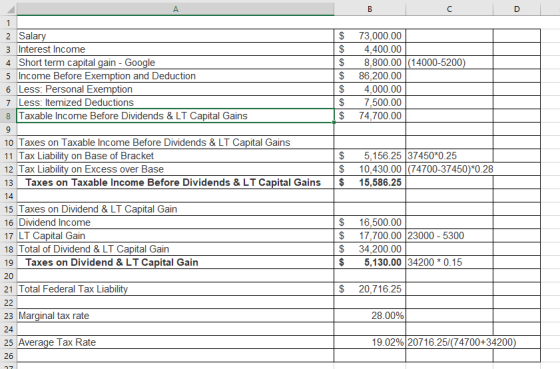Click the Salary label cell

[175, 36]
